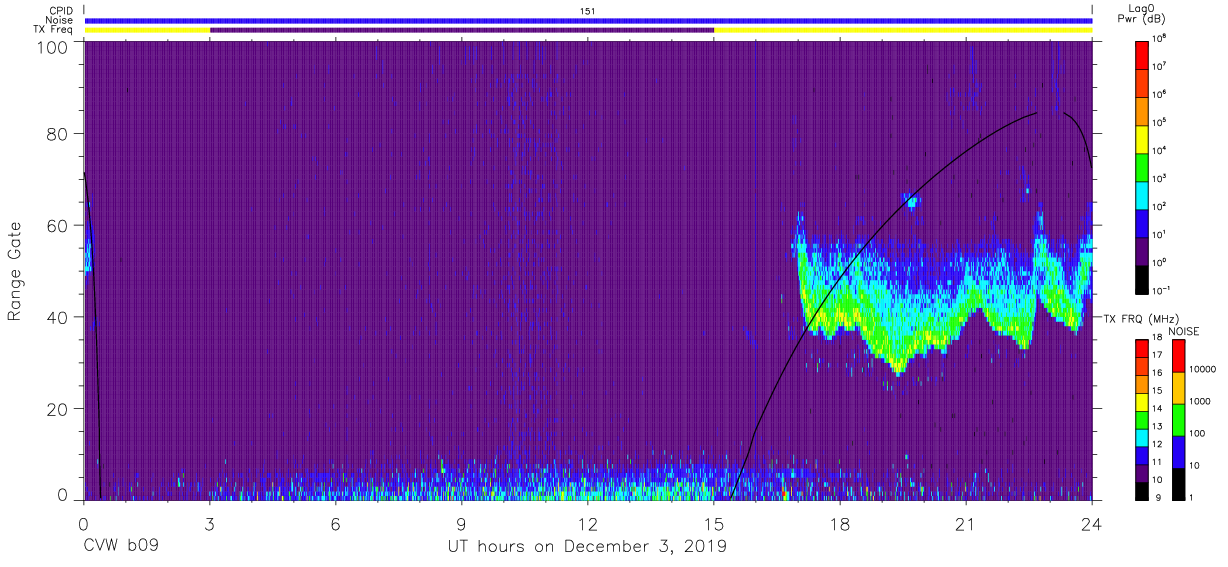
Task: Select the black bottom segment of power colorbar
Action: coord(1143,278)
